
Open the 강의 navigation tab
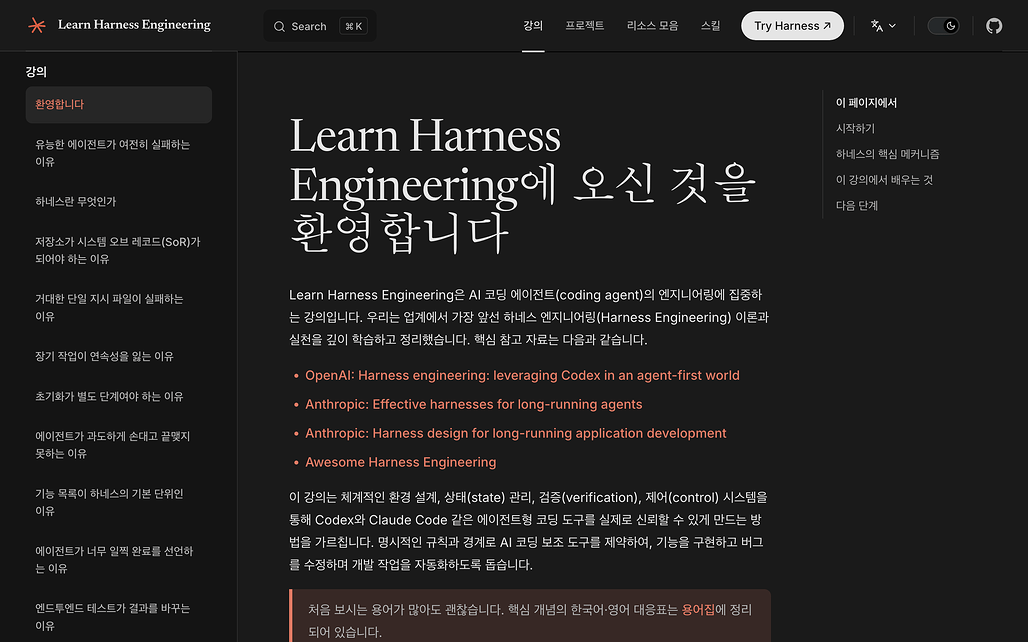point(533,26)
